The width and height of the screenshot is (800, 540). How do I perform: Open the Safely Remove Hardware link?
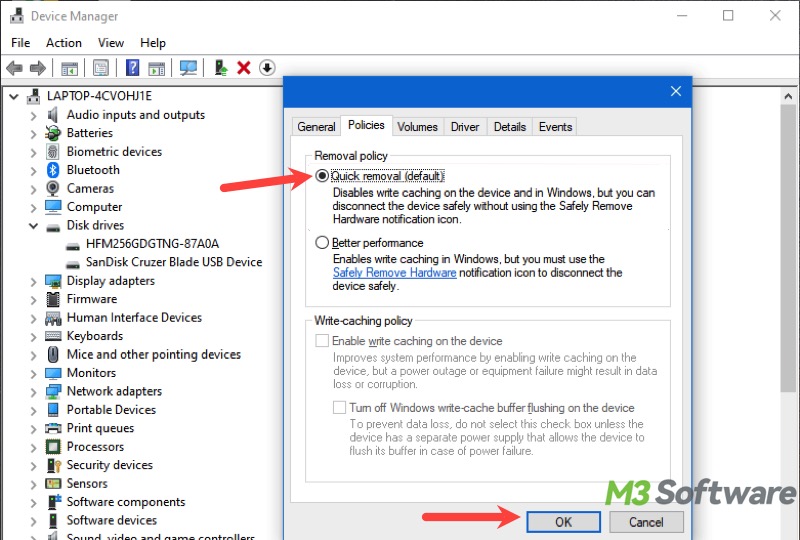pos(394,273)
